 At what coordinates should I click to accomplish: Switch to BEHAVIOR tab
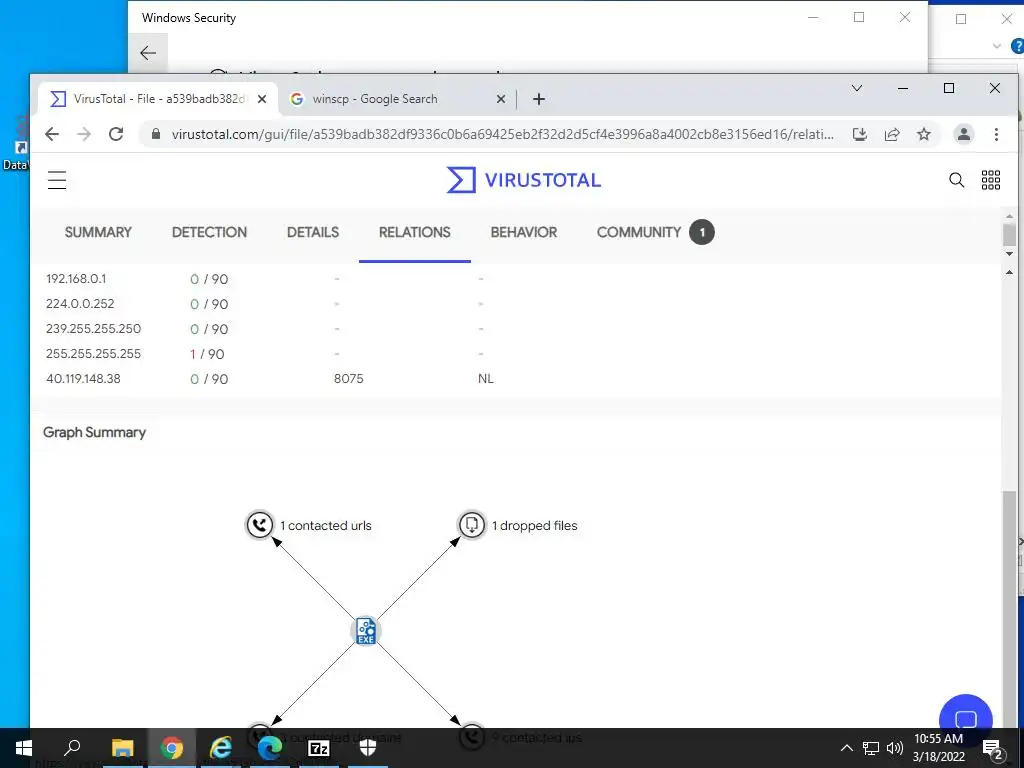pyautogui.click(x=524, y=232)
